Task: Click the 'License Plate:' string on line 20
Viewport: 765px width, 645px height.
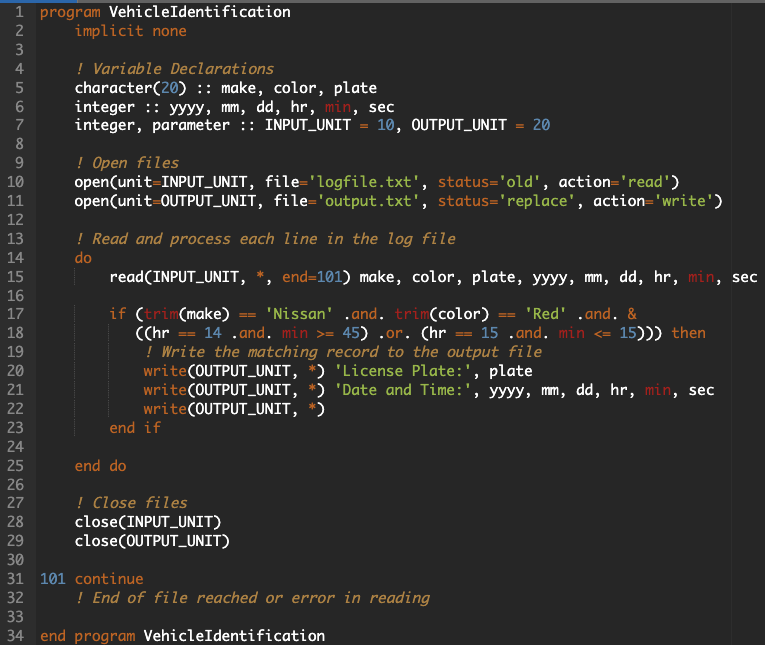Action: click(403, 371)
